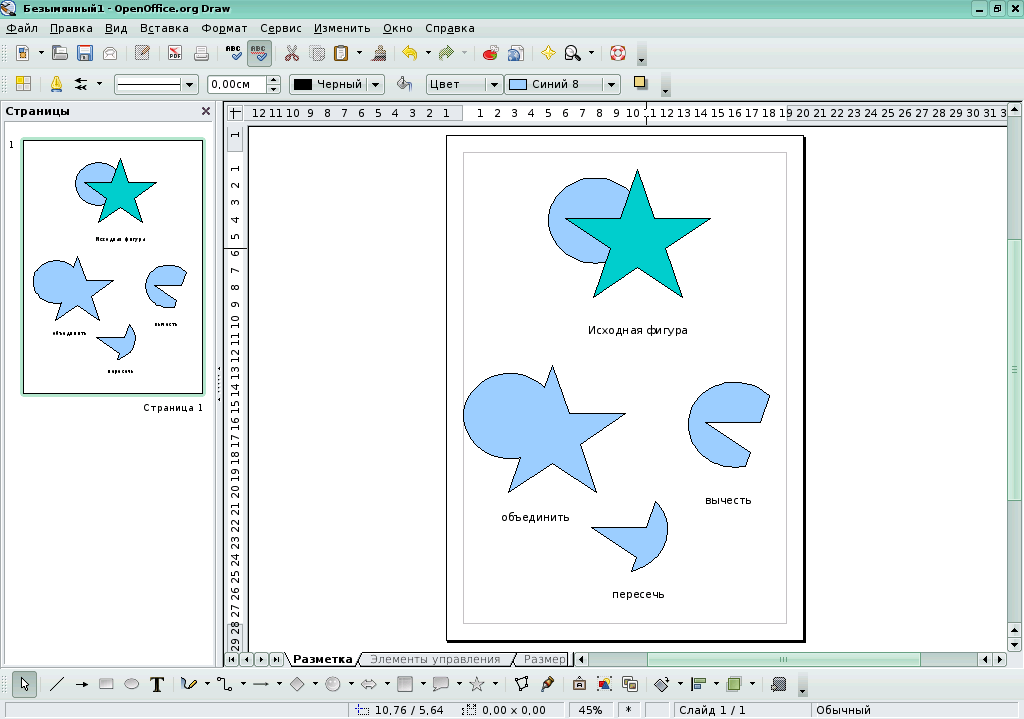1024x719 pixels.
Task: Click the Edit points icon
Action: click(x=521, y=684)
